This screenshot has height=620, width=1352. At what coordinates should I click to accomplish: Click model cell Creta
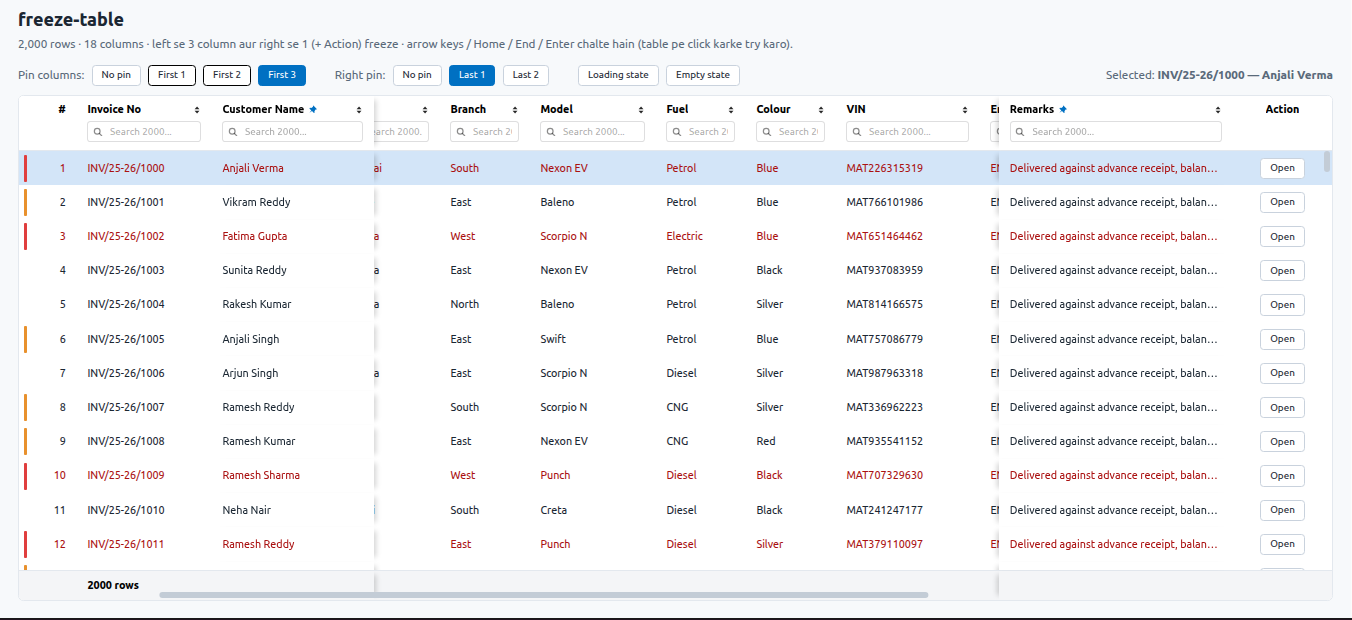point(554,510)
